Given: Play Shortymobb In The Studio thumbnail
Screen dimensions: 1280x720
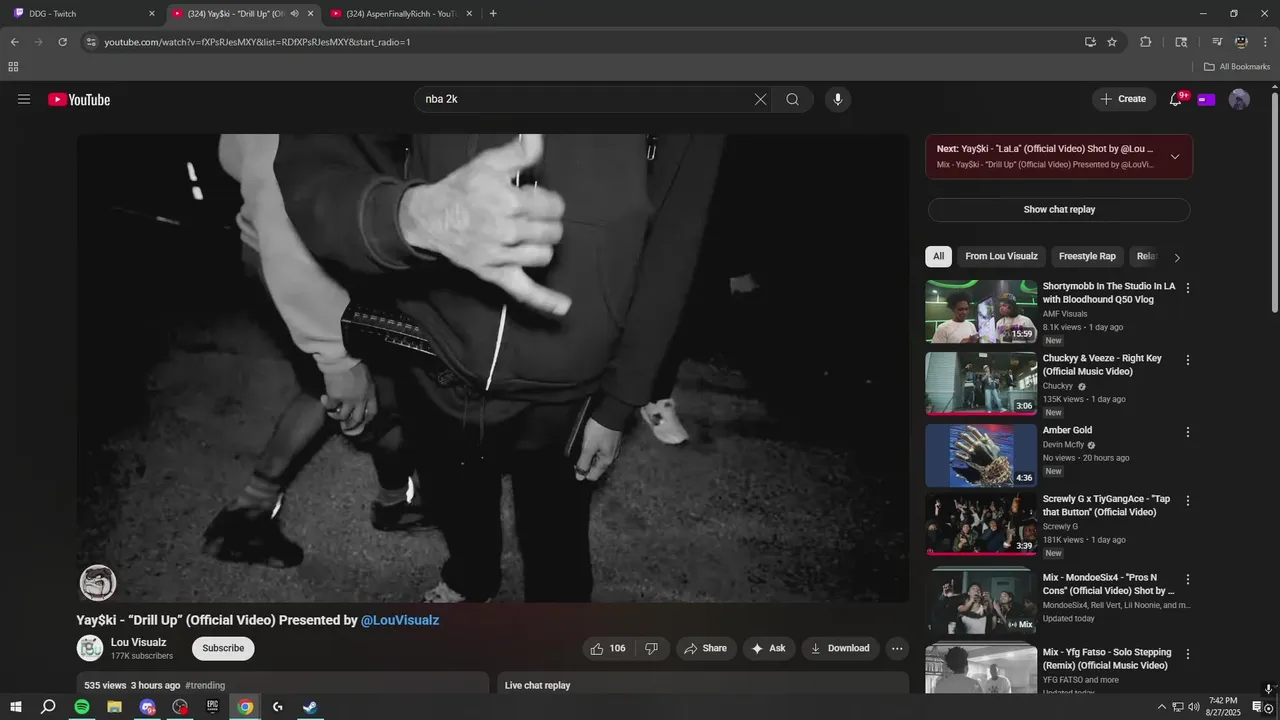Looking at the screenshot, I should (981, 311).
